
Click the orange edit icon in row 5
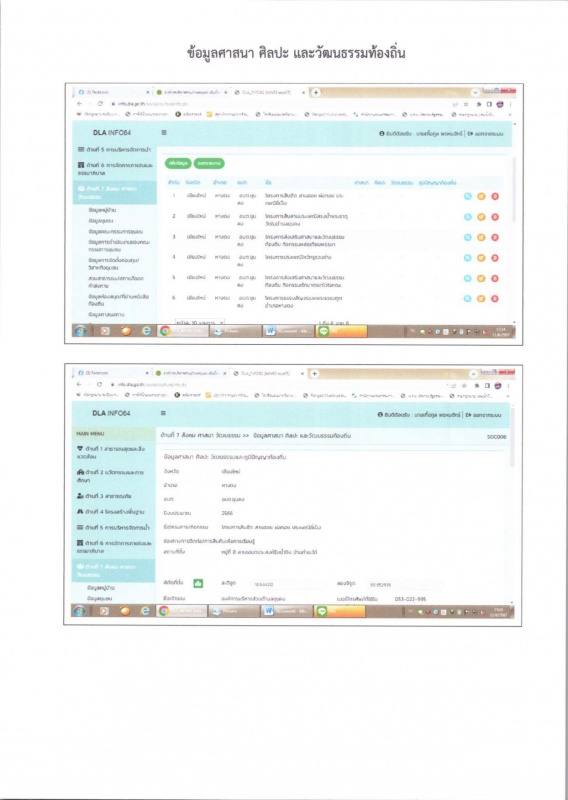coord(481,278)
